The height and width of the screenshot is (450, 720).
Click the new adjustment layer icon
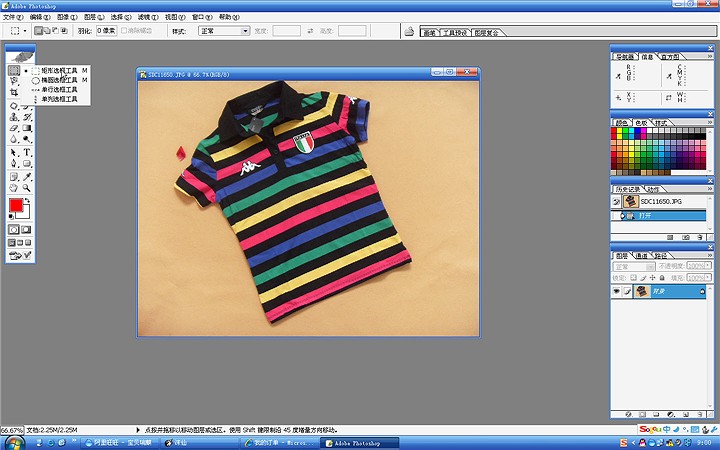coord(670,414)
